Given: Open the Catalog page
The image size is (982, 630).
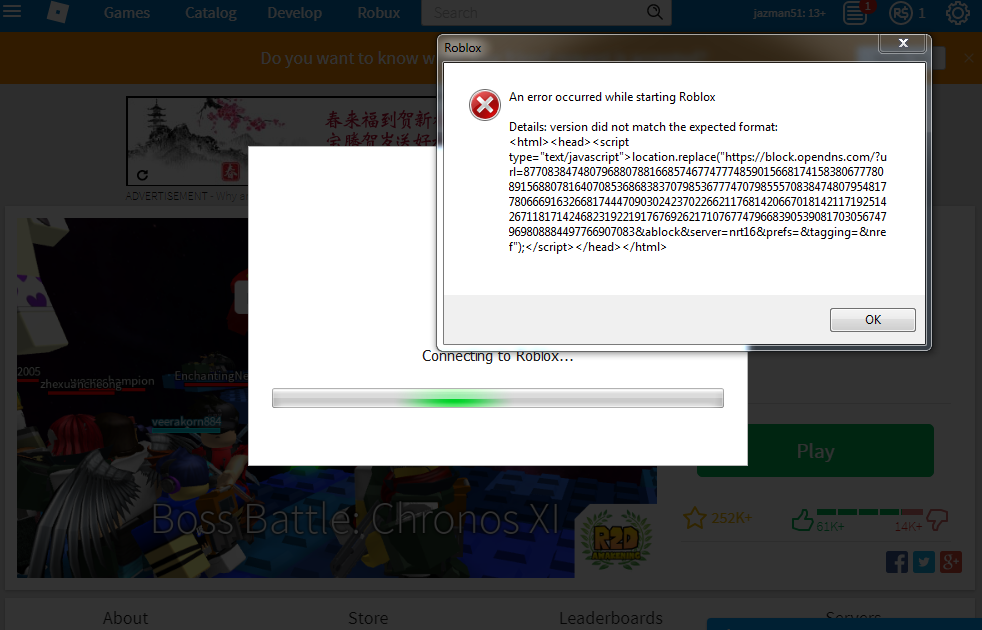Looking at the screenshot, I should (210, 13).
